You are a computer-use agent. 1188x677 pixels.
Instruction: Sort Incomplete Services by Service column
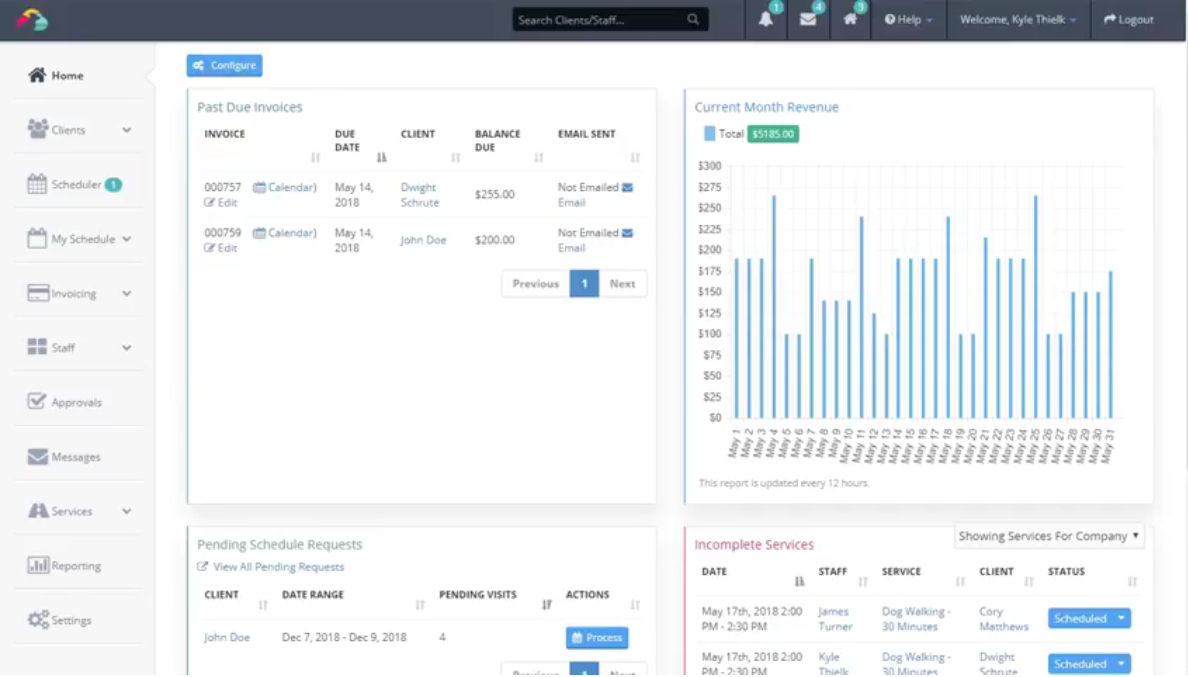coord(960,582)
